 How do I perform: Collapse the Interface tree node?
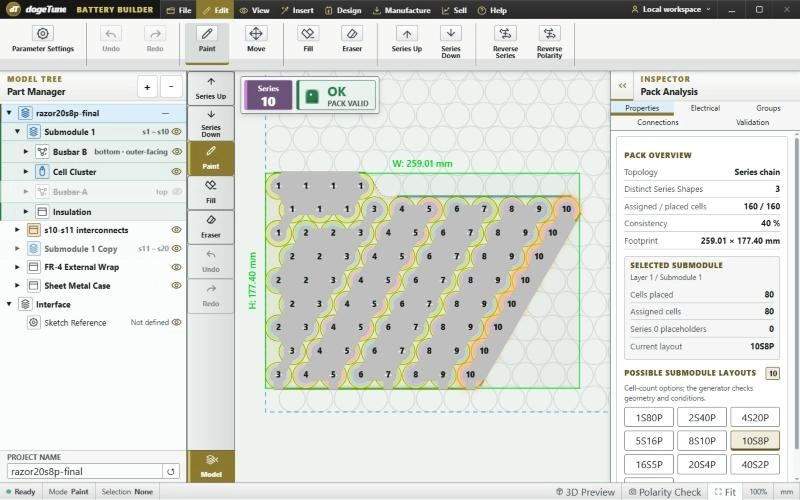click(x=9, y=304)
